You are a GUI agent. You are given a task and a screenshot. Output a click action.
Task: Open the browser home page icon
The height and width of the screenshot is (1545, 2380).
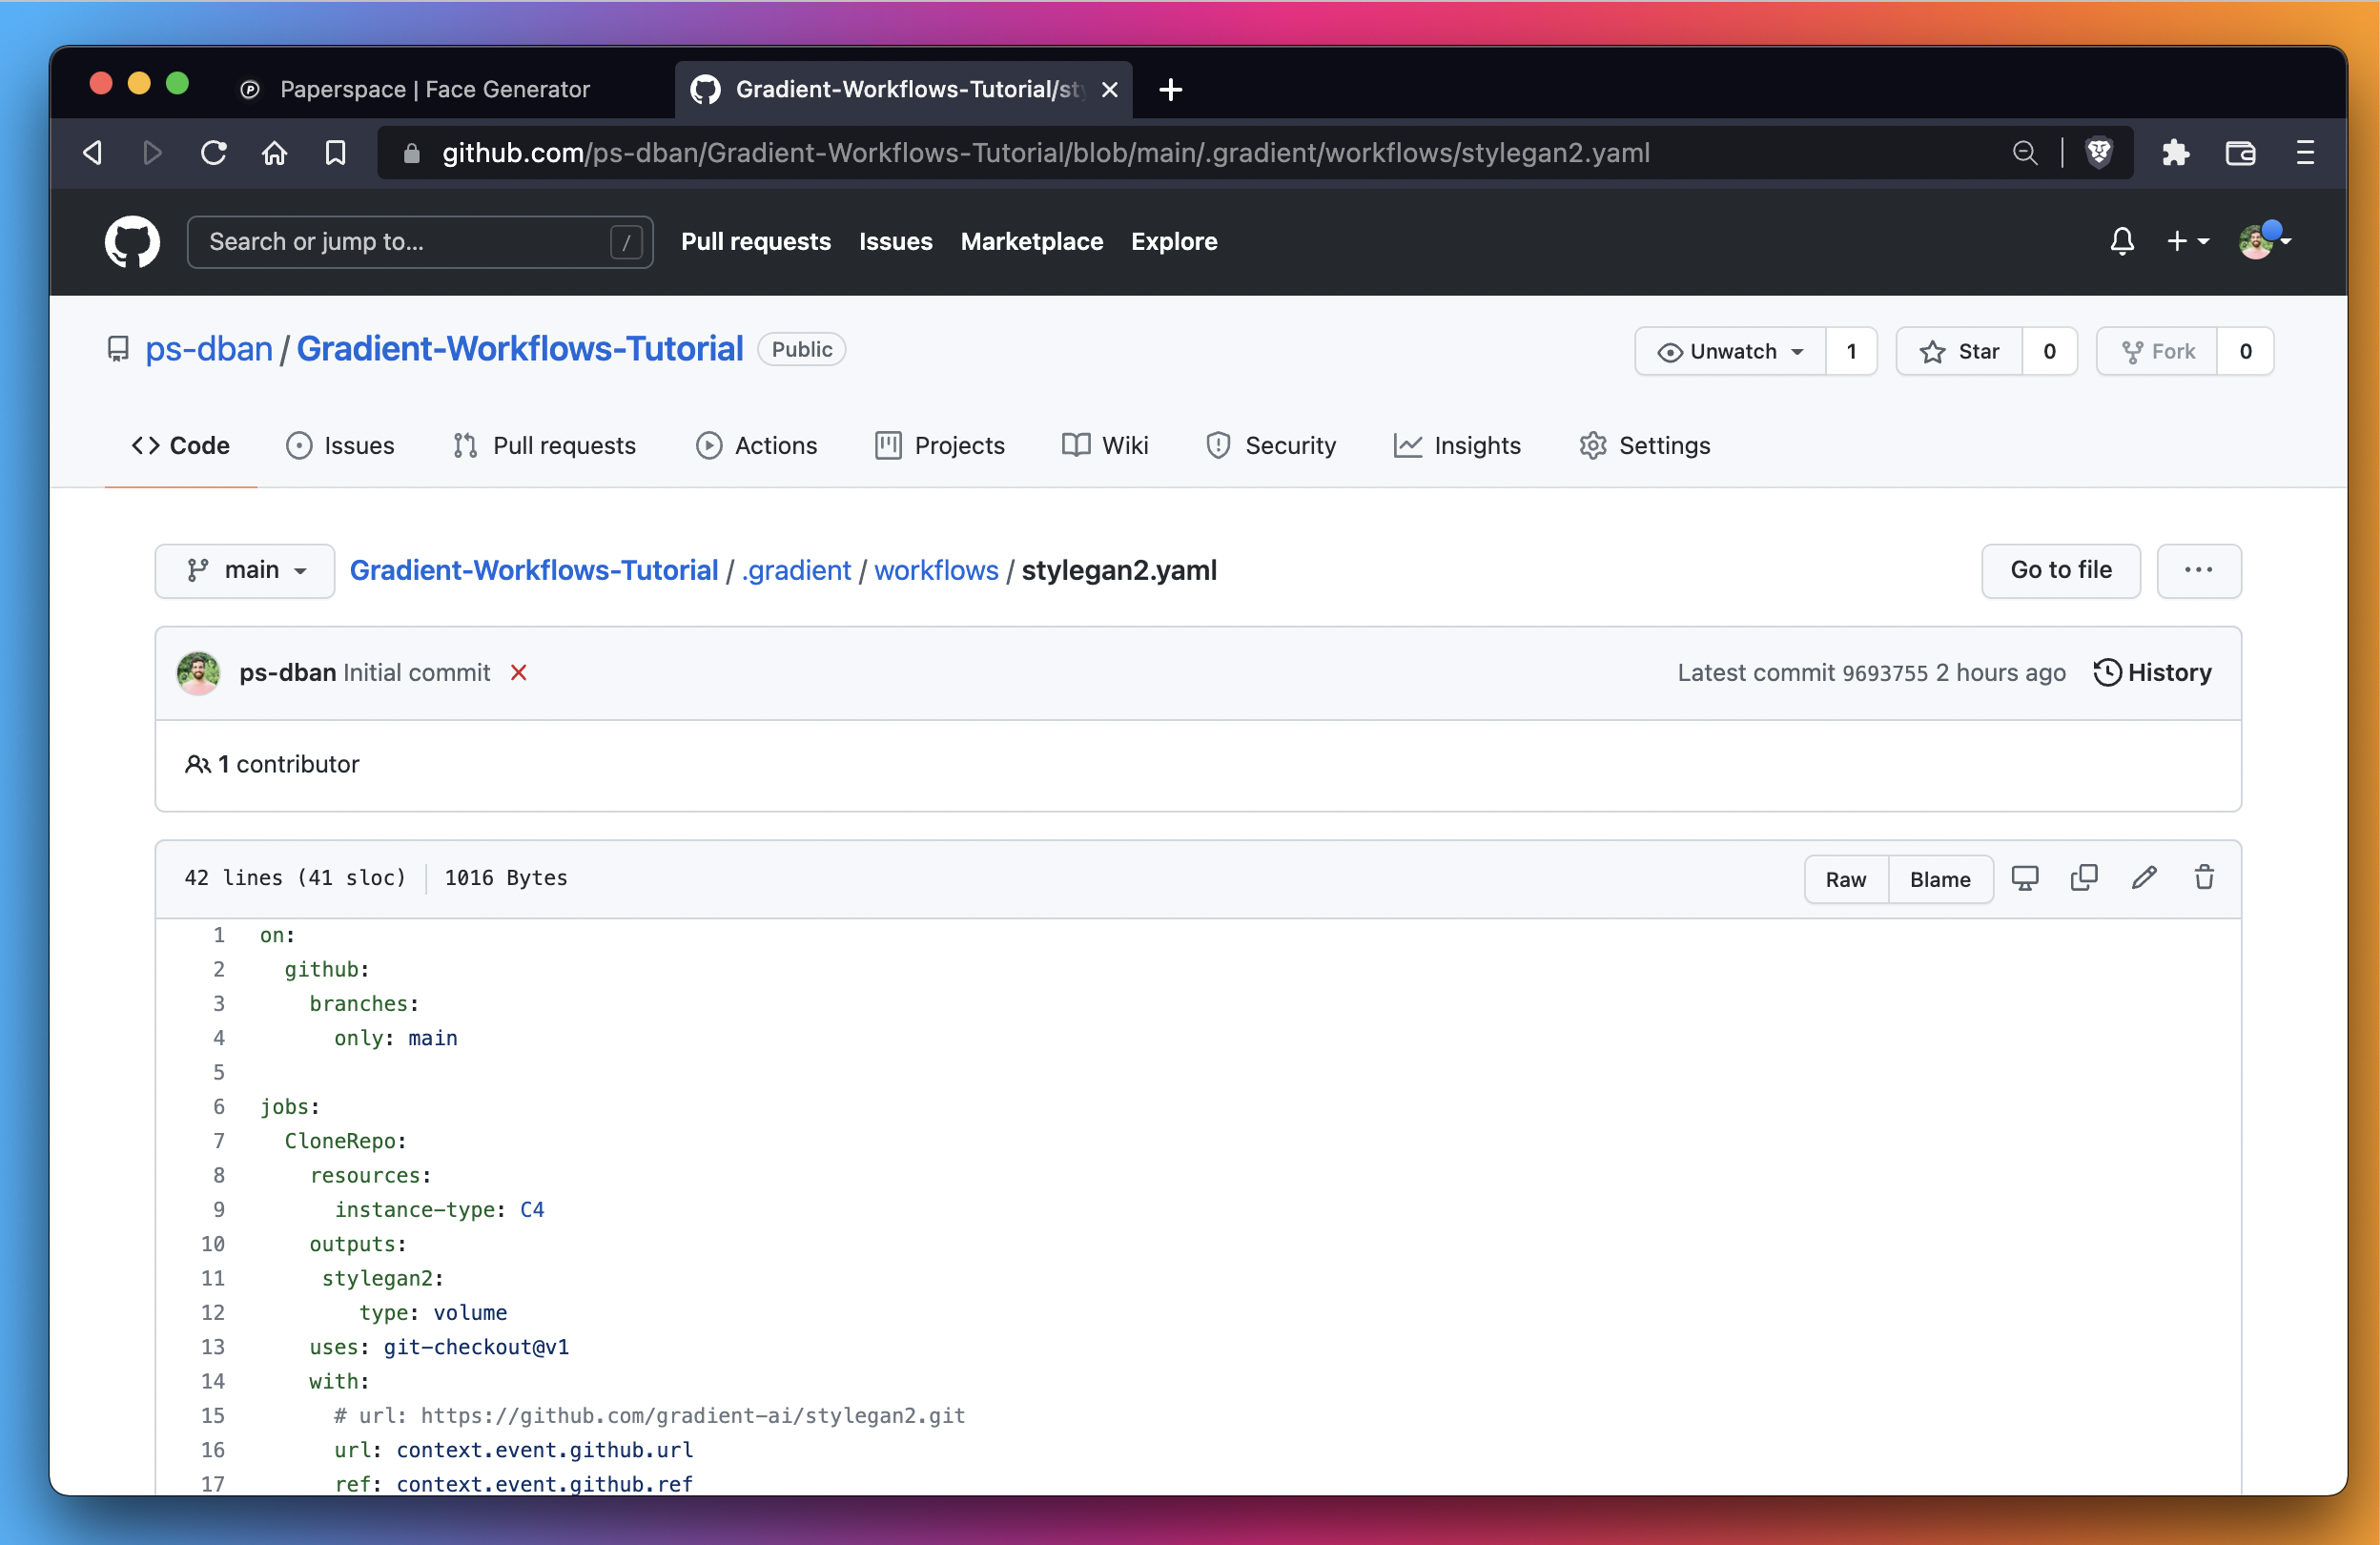(x=274, y=153)
